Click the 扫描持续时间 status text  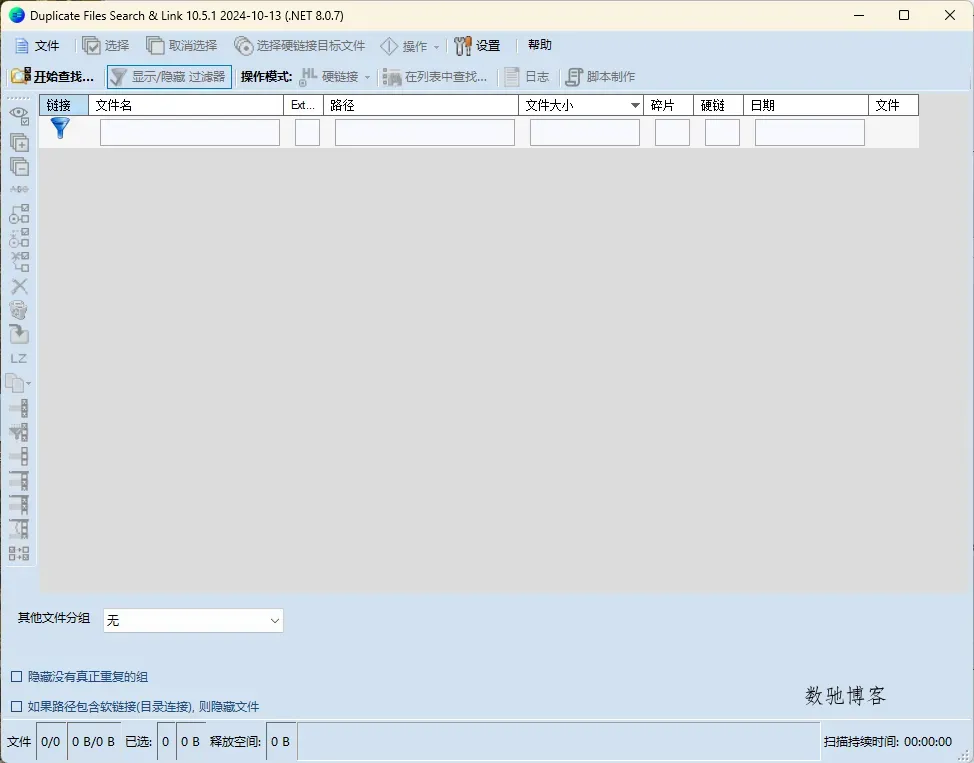[888, 742]
